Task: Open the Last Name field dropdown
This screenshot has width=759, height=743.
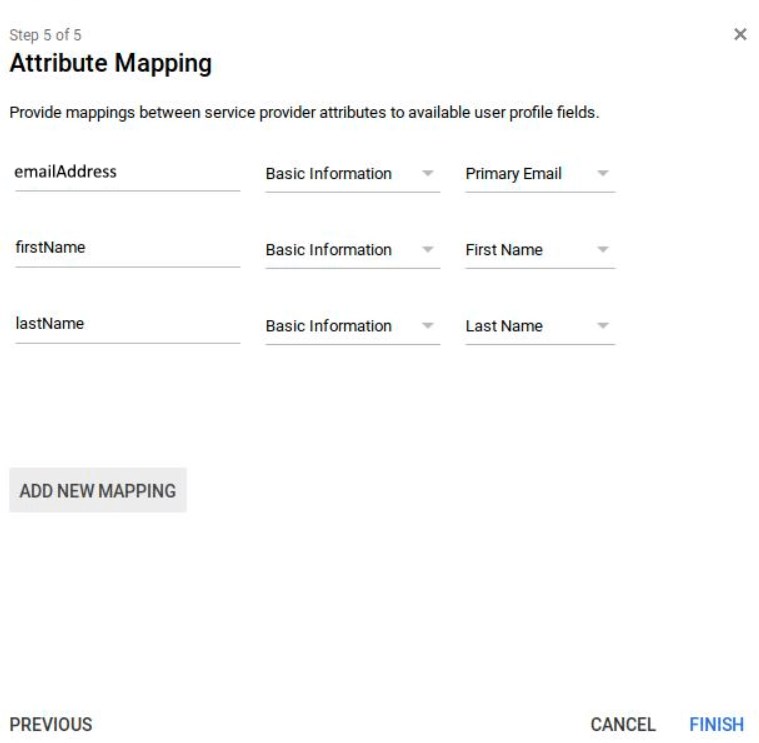Action: click(540, 326)
